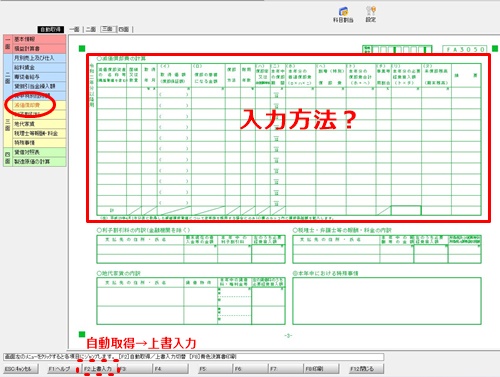Image resolution: width=500 pixels, height=377 pixels.
Task: Click the 自動取得 mode indicator label
Action: point(51,29)
